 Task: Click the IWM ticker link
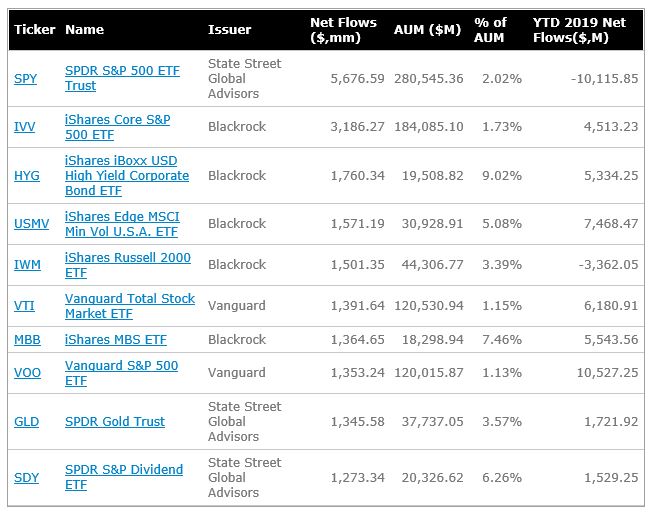click(27, 265)
